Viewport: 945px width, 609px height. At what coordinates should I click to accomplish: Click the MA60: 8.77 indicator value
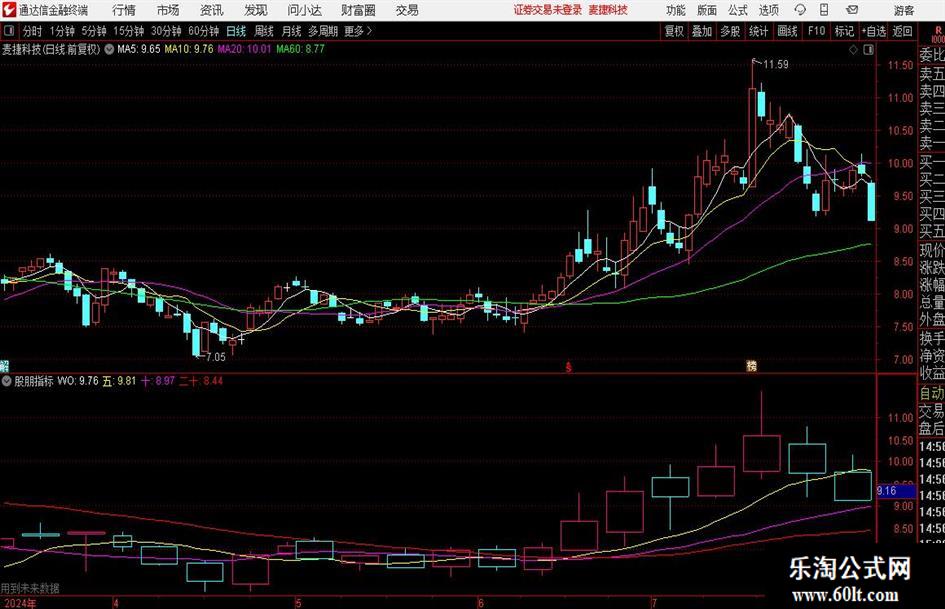click(300, 49)
